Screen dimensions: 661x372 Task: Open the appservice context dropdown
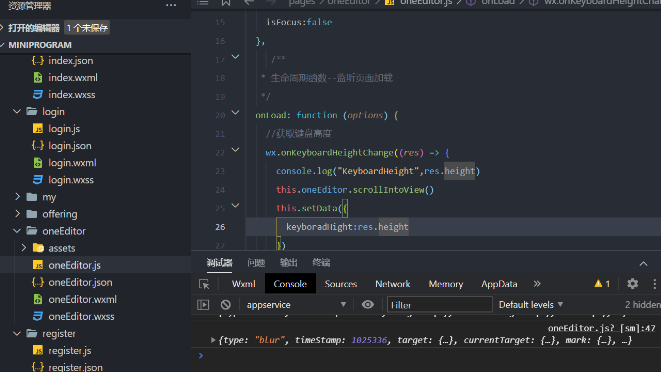(296, 305)
